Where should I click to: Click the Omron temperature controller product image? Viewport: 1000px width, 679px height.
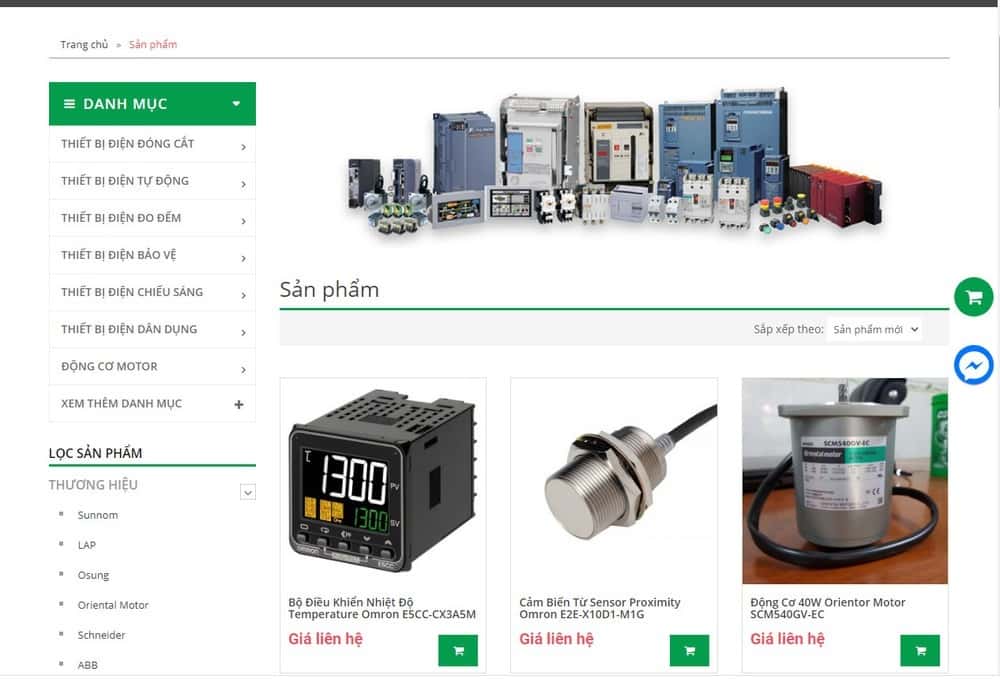(383, 481)
